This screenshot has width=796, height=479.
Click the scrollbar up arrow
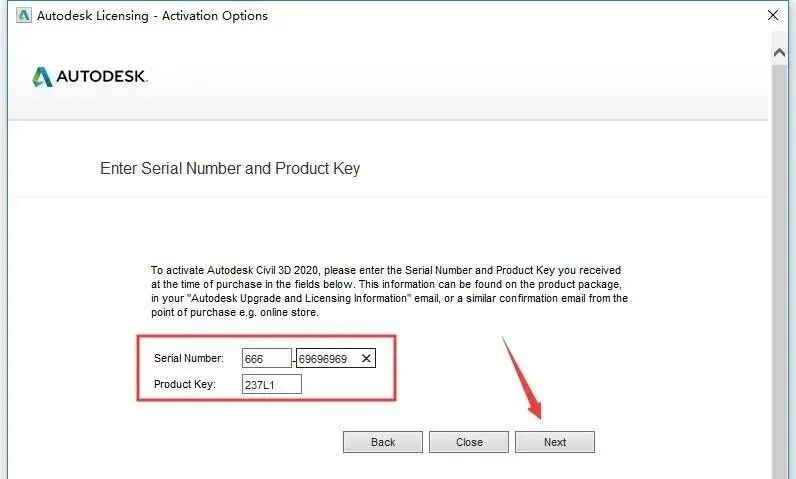(x=779, y=52)
